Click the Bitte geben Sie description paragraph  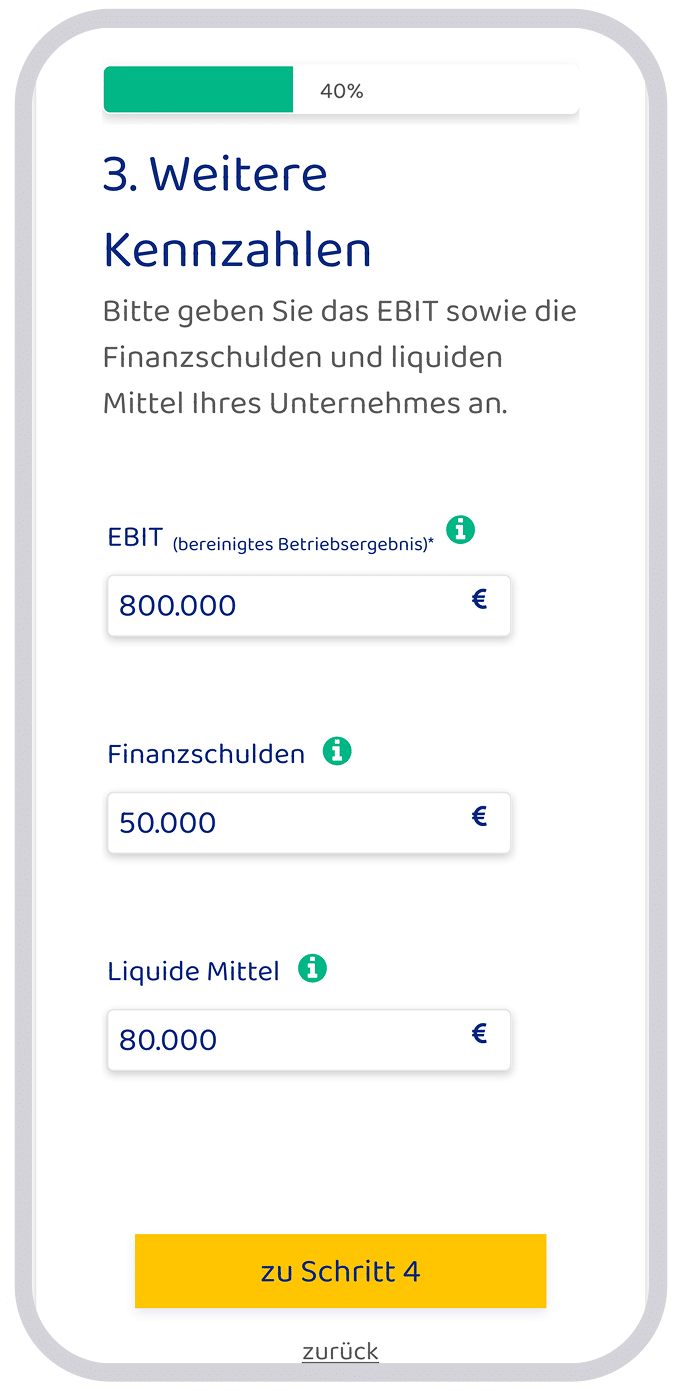pos(338,358)
